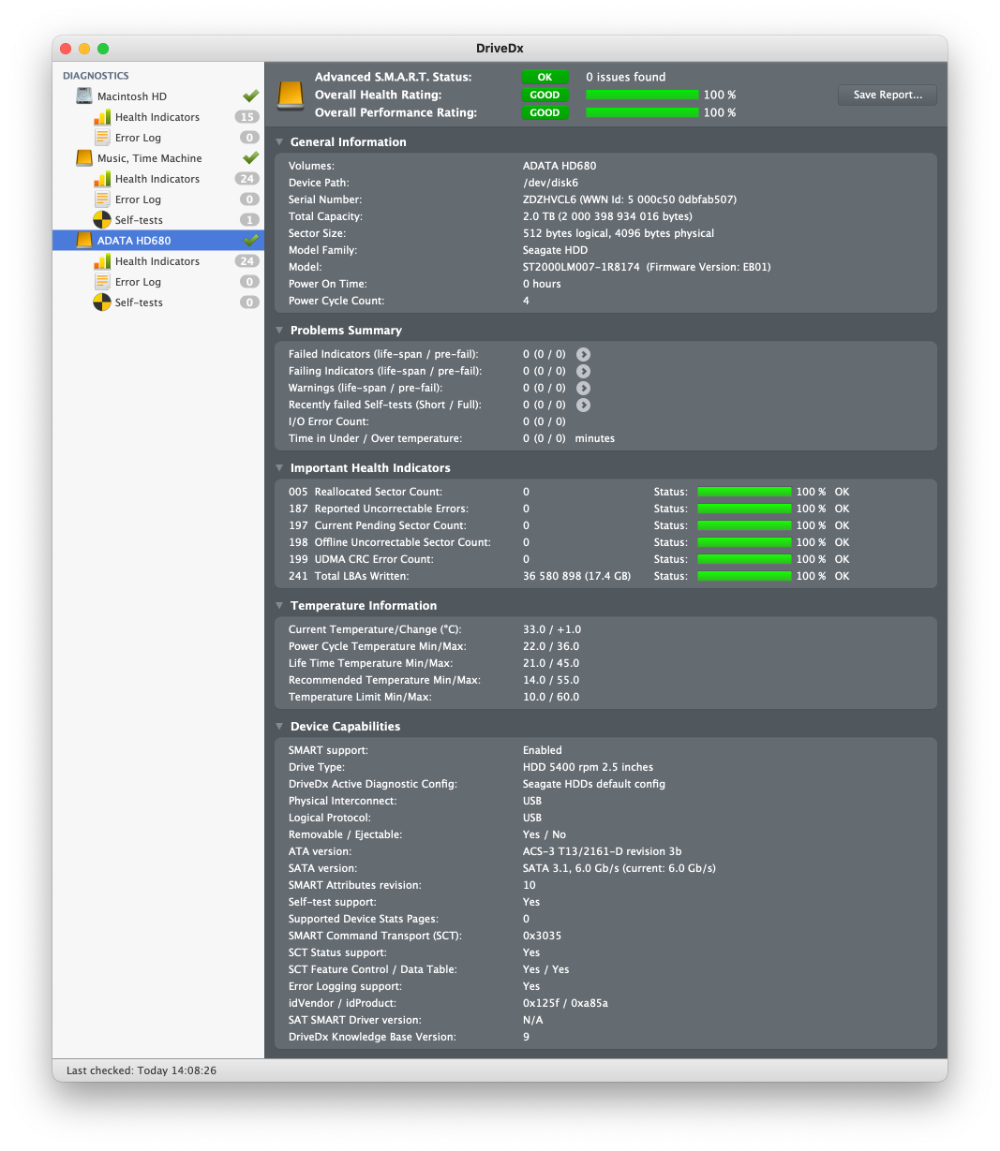Click the OK S.M.A.R.T. status badge
1000x1151 pixels.
click(x=545, y=77)
